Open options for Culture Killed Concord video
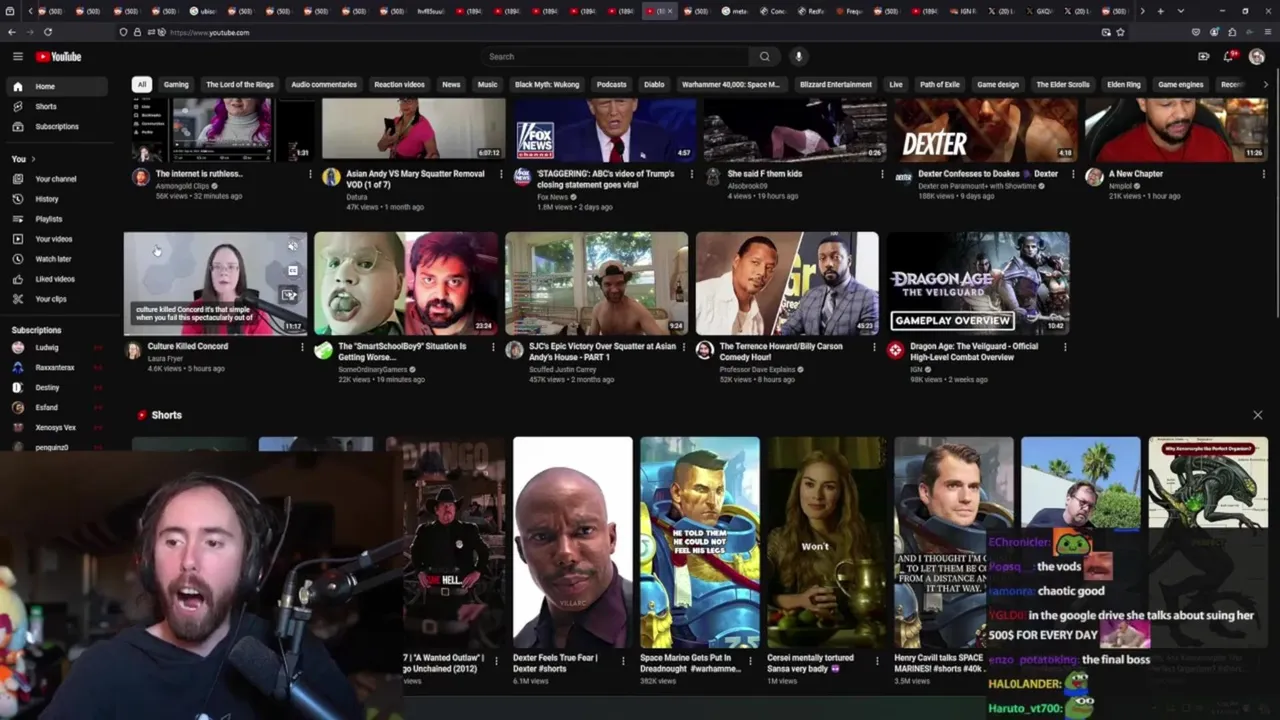 302,347
